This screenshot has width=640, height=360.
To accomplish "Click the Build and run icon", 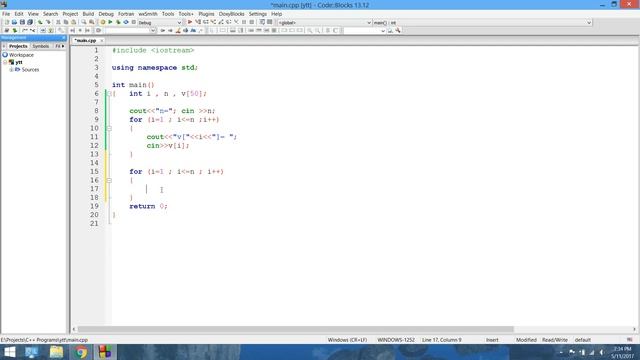I will click(x=118, y=22).
